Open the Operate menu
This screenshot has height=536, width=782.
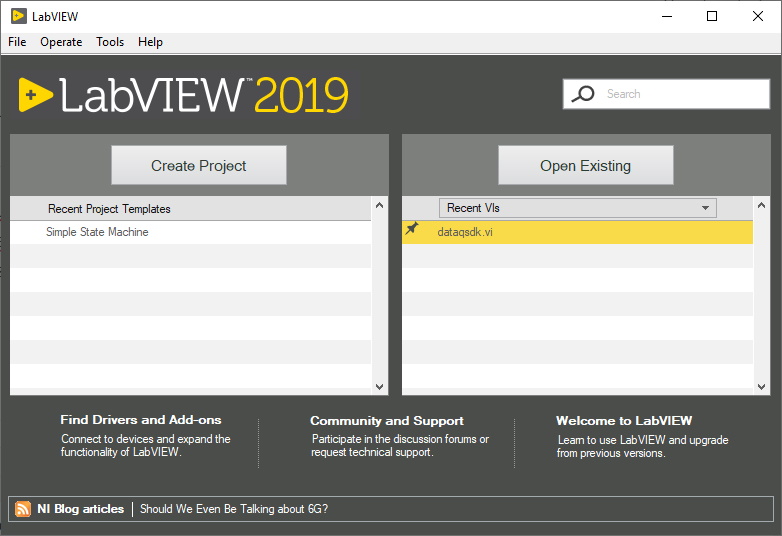(61, 42)
